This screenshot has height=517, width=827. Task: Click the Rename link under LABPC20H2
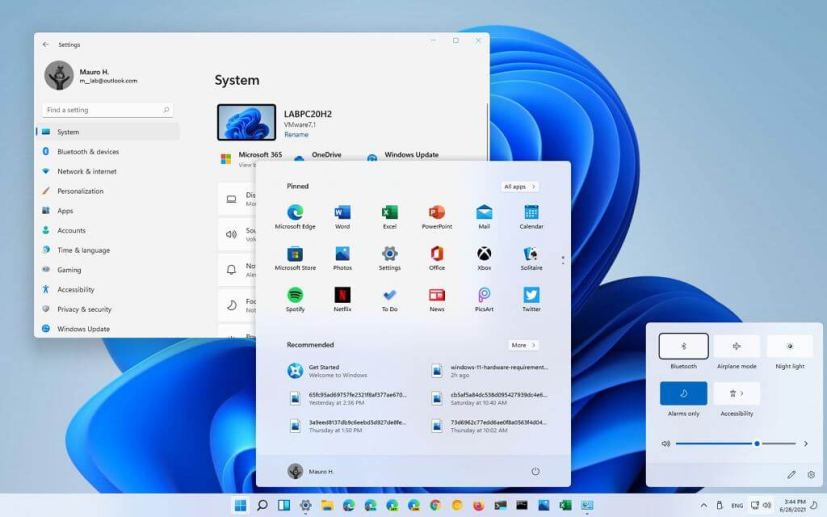(x=296, y=135)
